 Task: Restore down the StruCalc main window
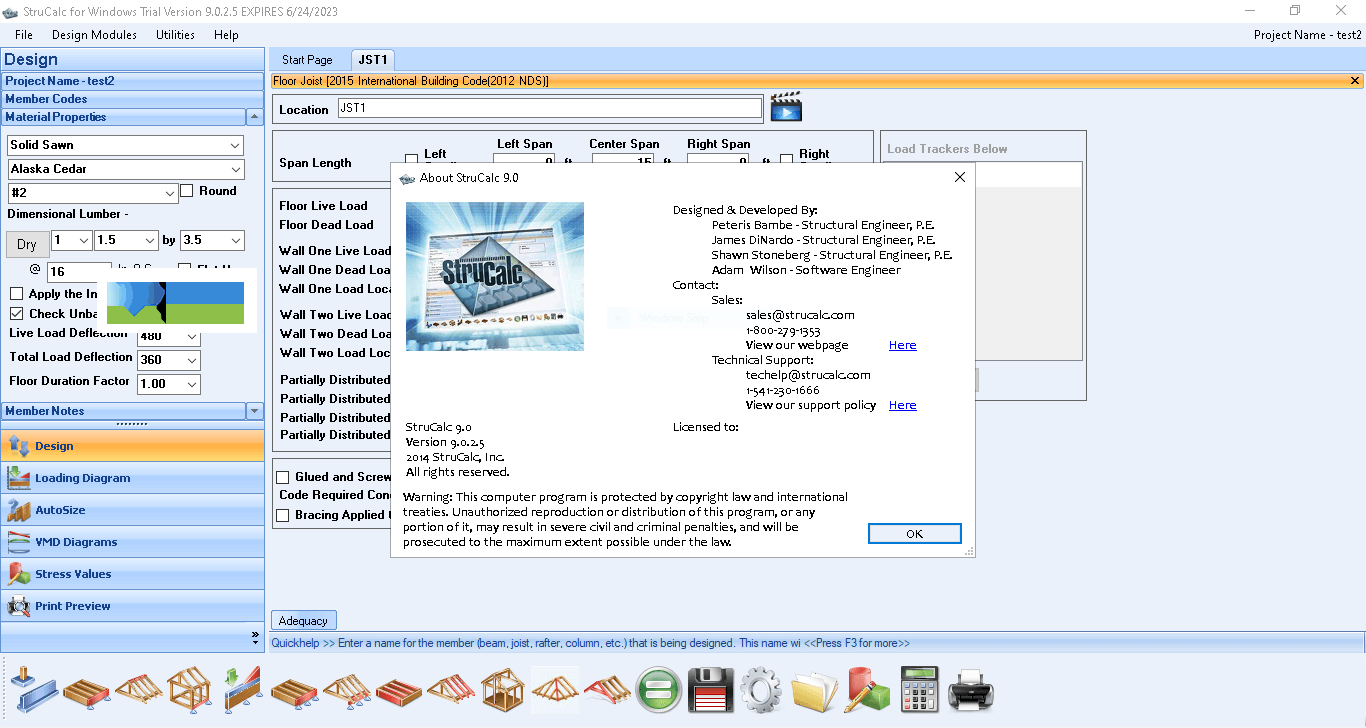pos(1295,10)
